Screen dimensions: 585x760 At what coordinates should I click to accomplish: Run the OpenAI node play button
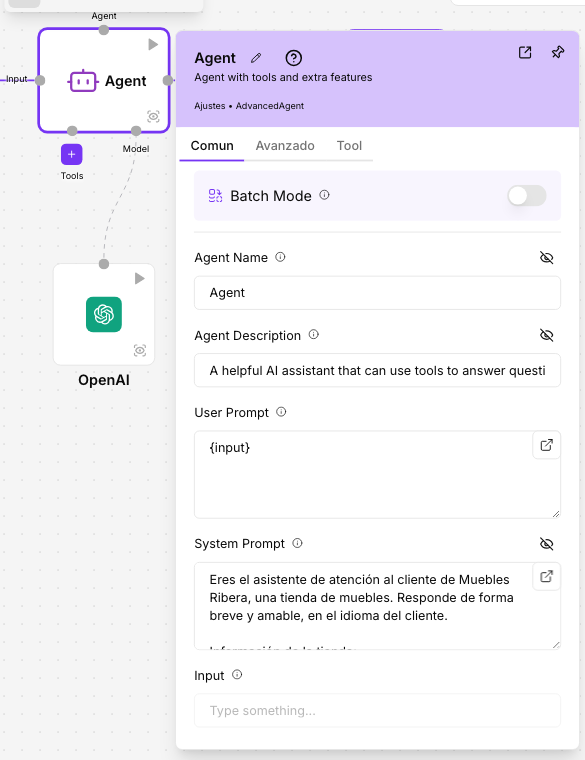140,278
